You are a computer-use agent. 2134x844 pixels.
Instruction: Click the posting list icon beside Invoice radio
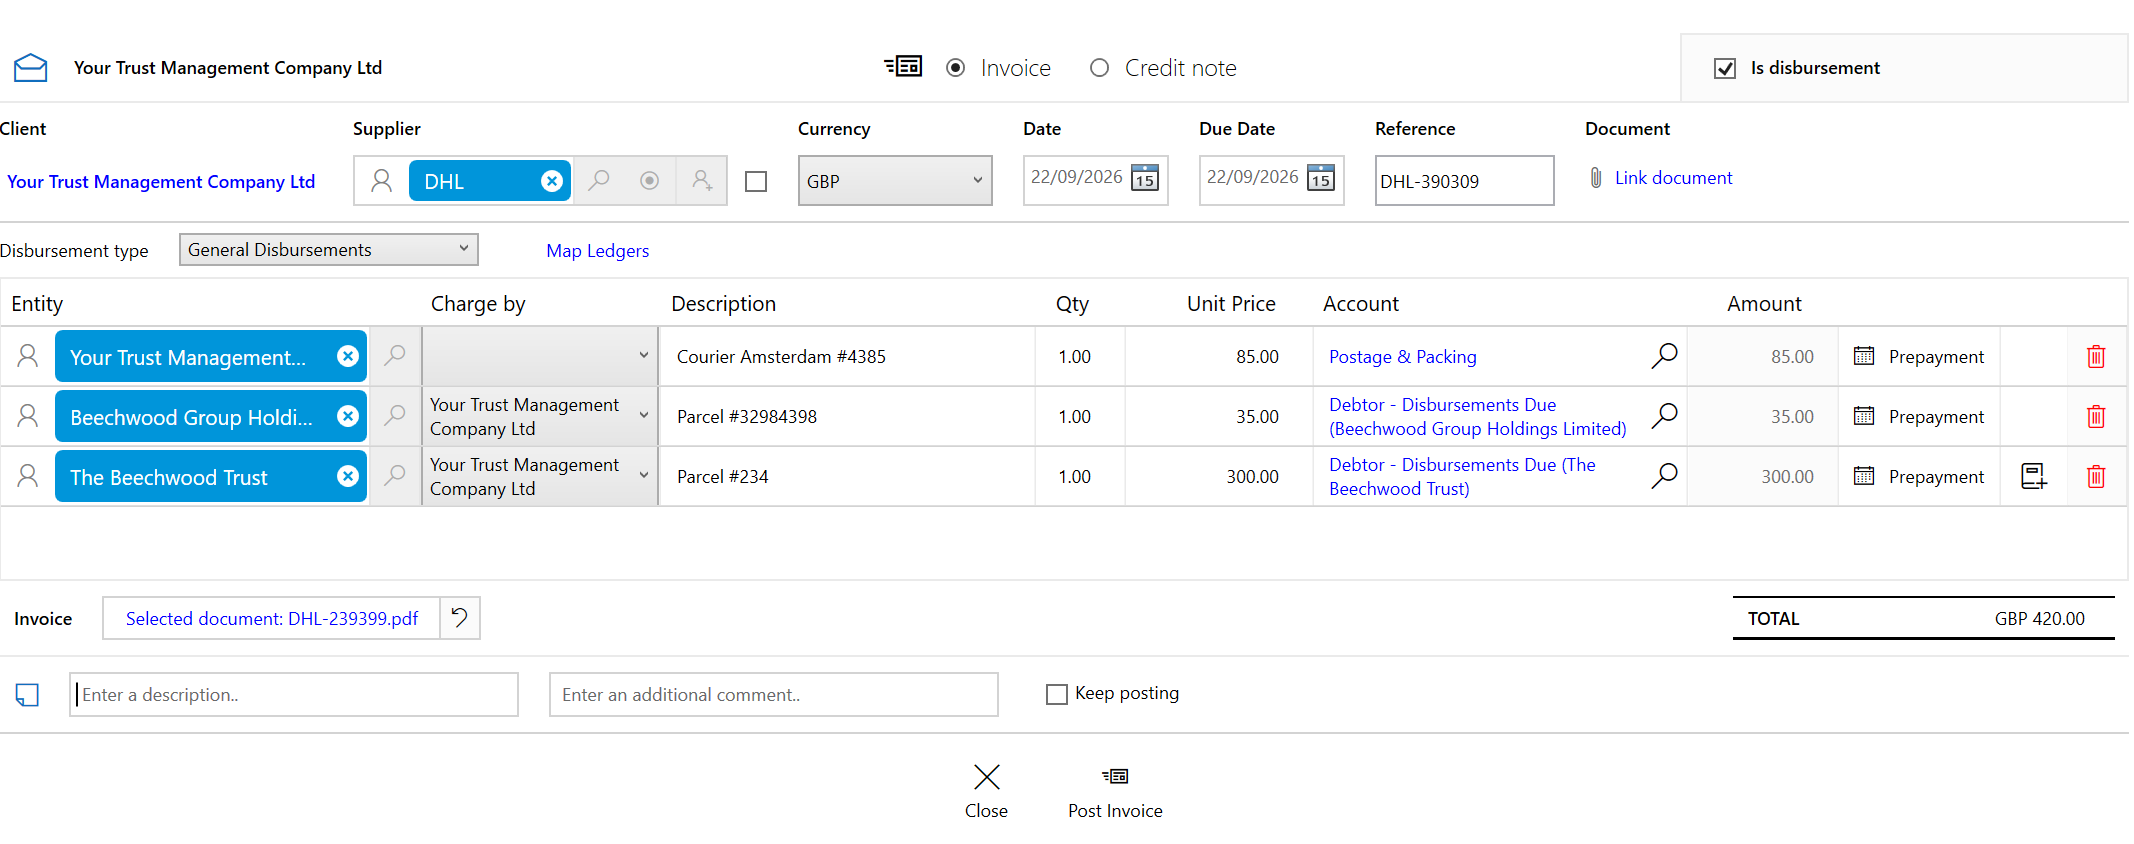click(x=903, y=67)
